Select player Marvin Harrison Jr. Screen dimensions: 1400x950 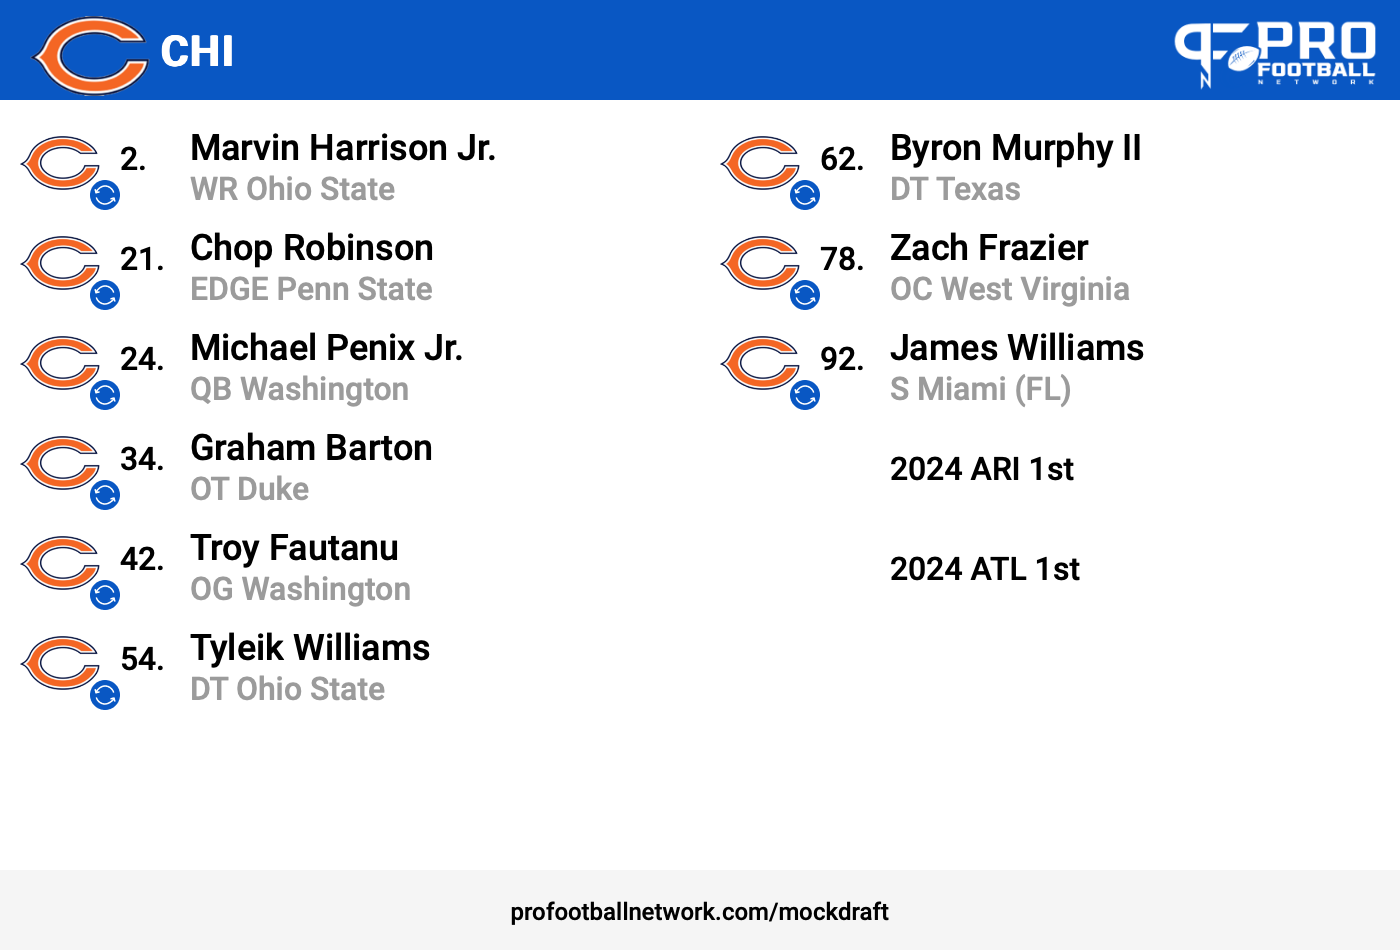pos(343,148)
